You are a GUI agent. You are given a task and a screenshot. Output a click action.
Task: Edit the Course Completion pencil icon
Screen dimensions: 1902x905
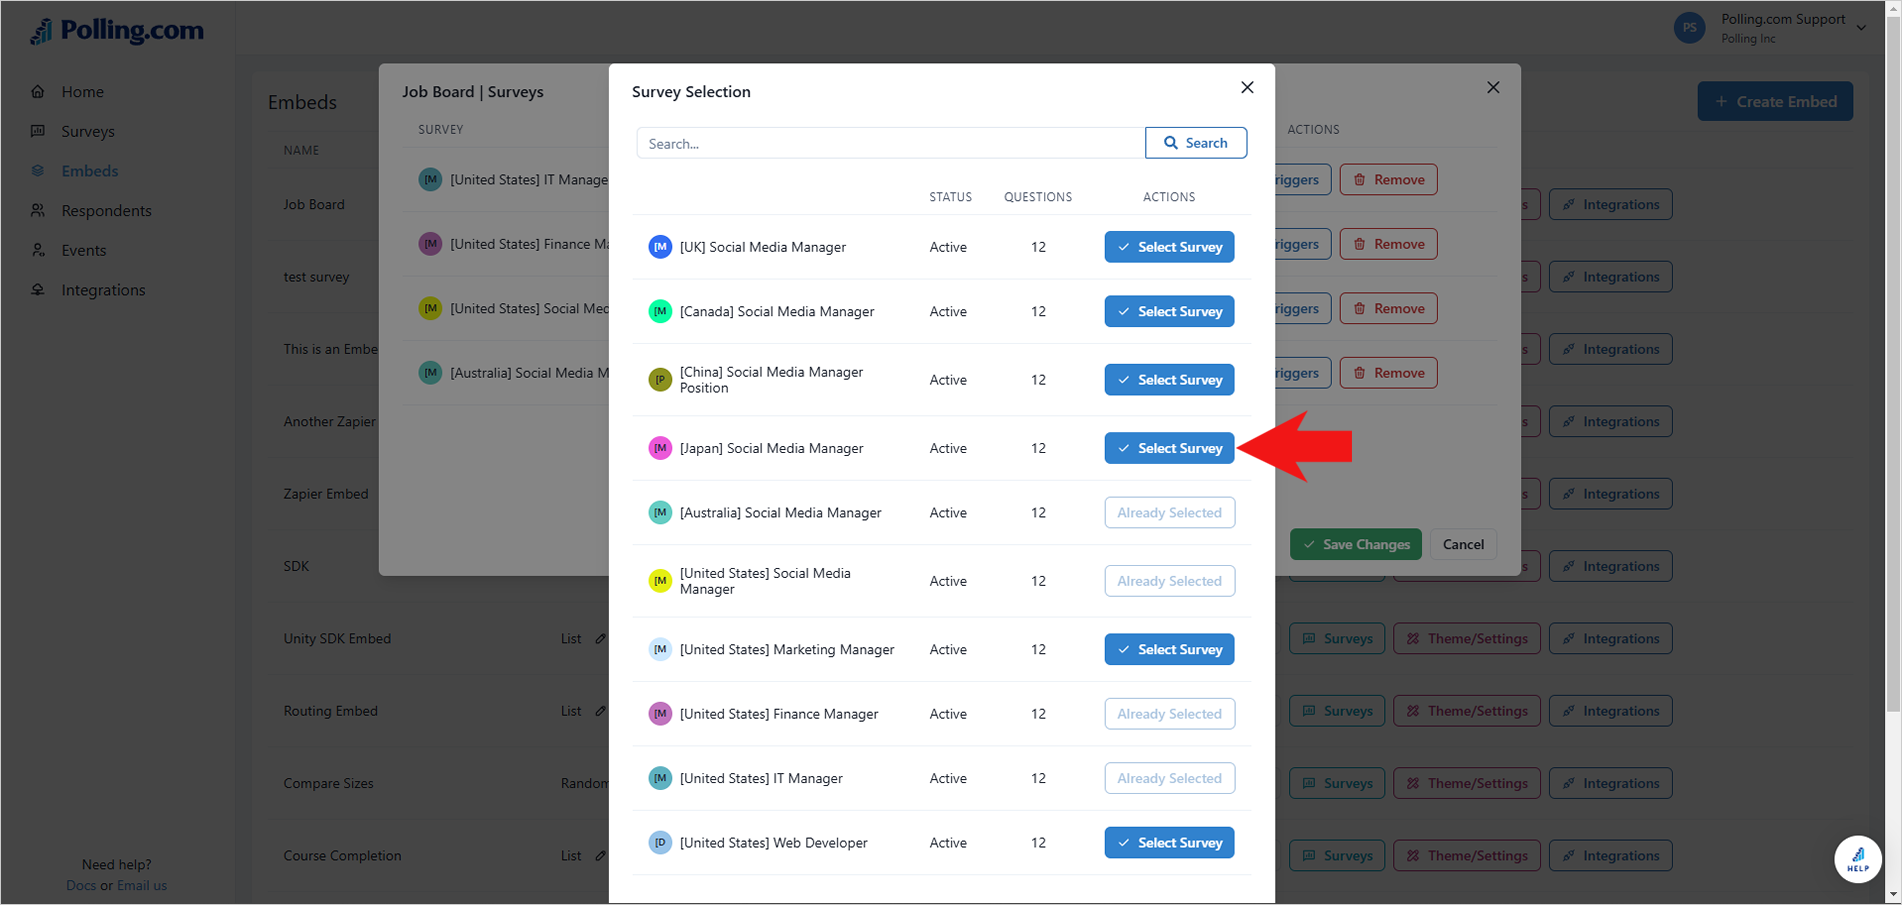[x=600, y=856]
